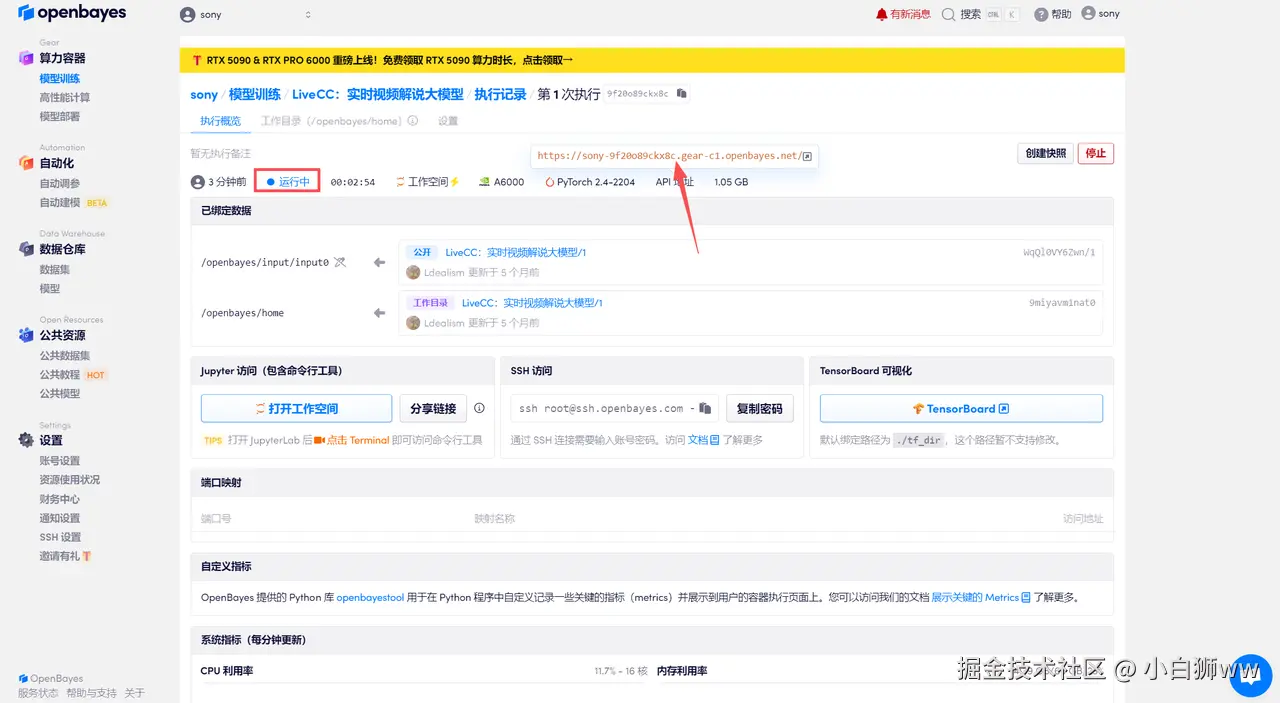Open 自动调参 in the sidebar
This screenshot has width=1280, height=703.
pos(60,183)
